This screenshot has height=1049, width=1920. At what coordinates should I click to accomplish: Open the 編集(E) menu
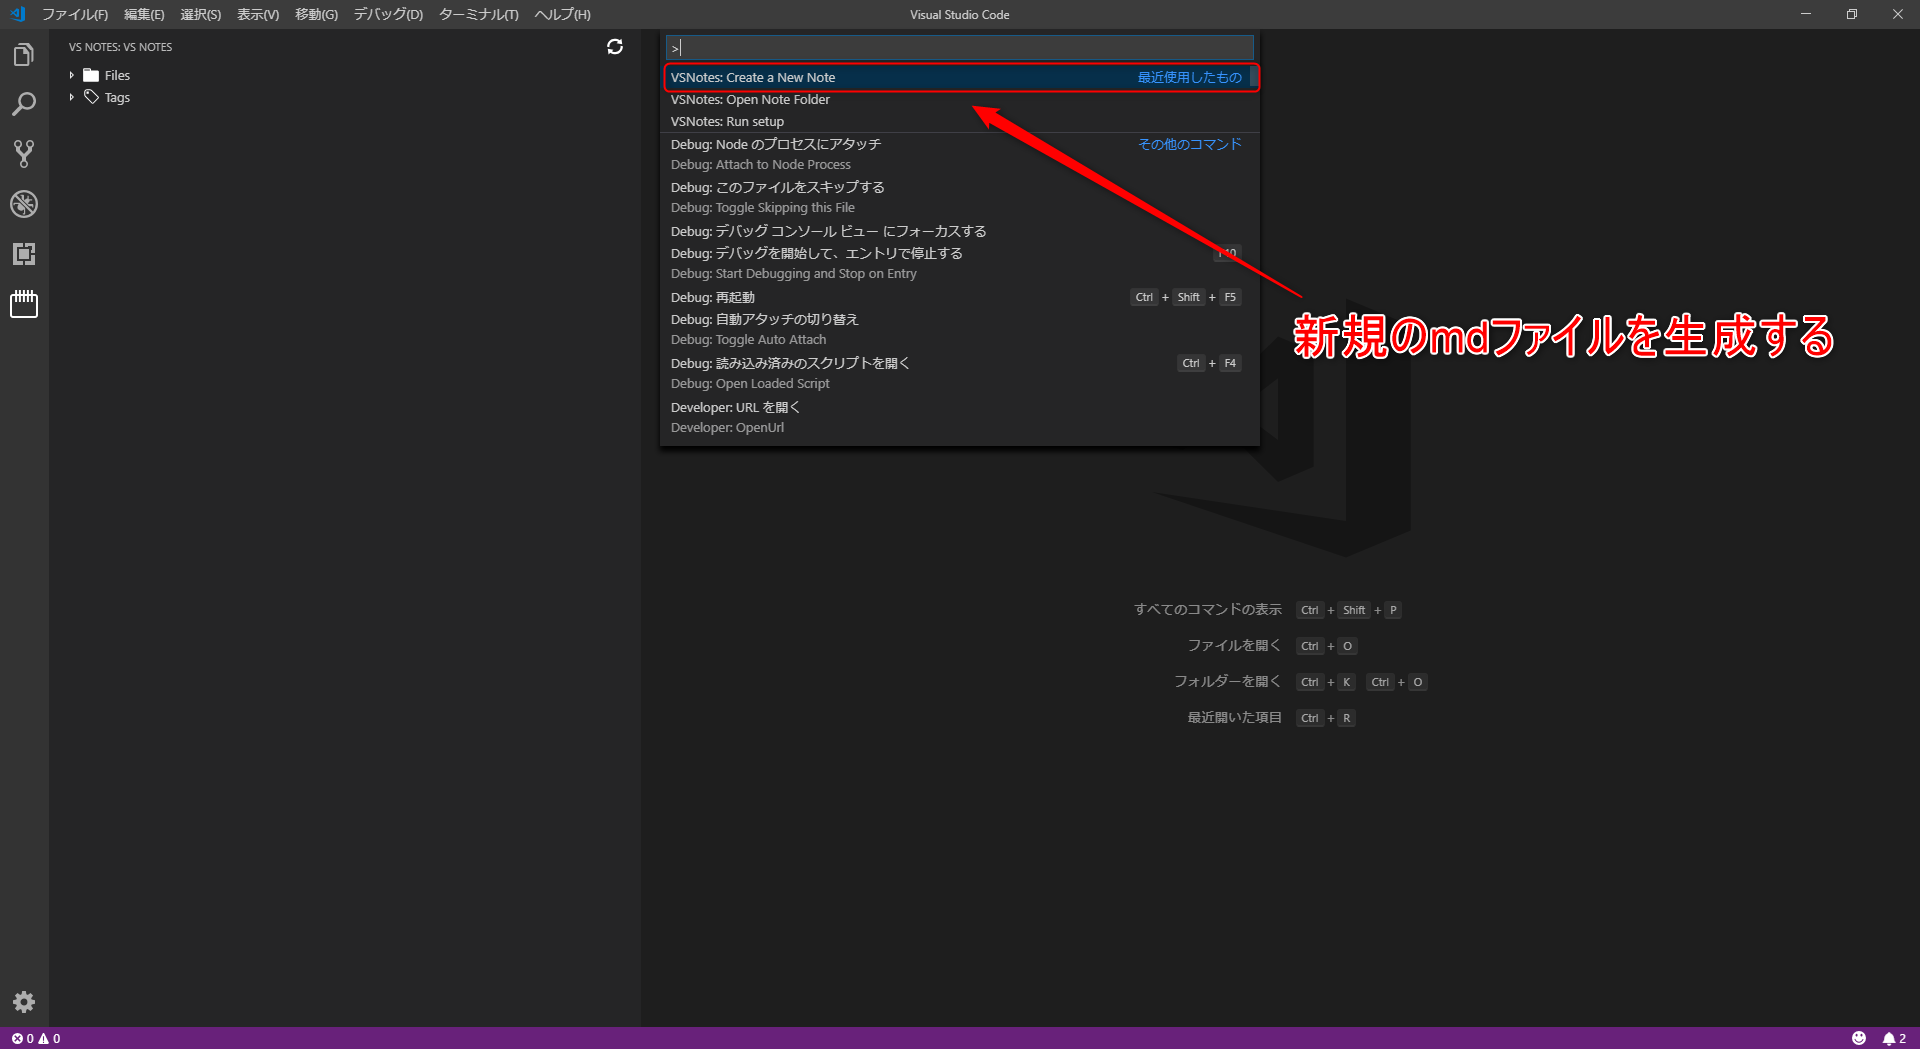click(144, 14)
